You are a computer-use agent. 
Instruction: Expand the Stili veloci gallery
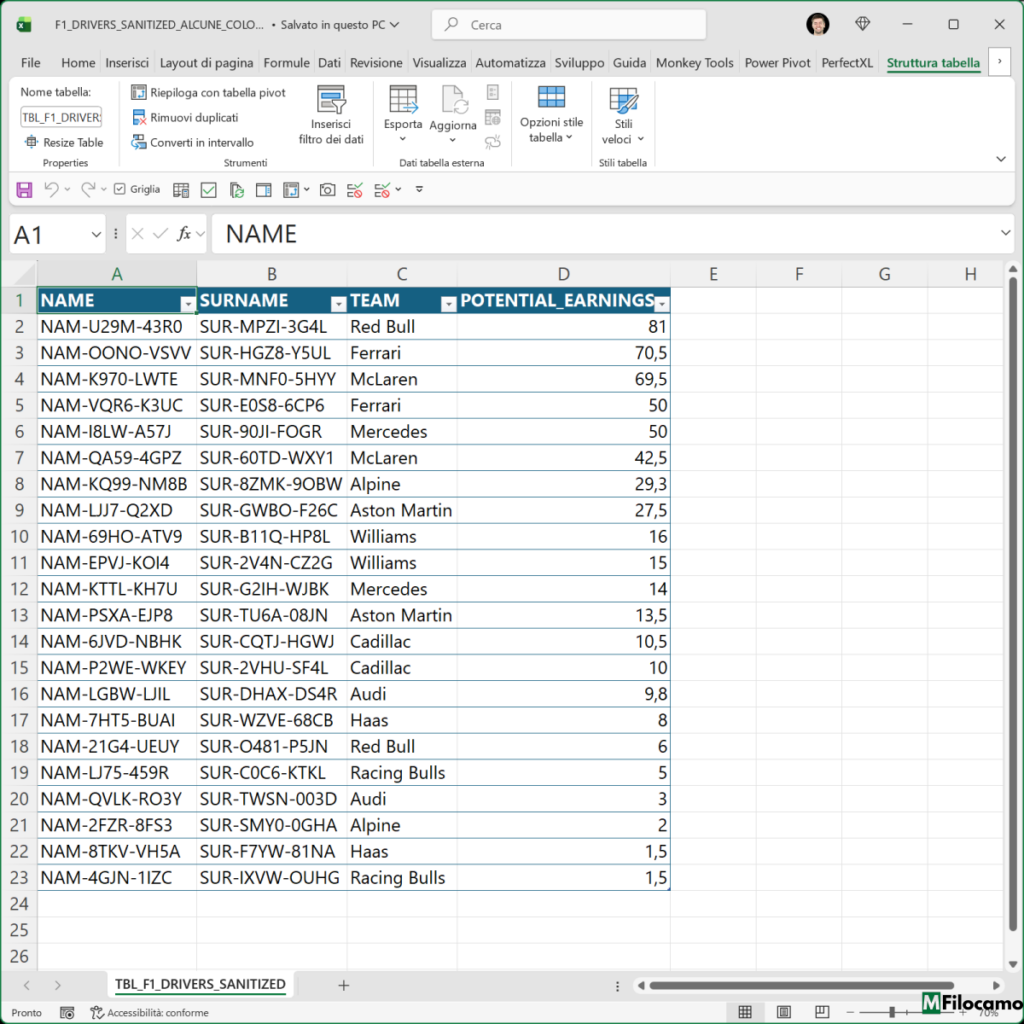[641, 139]
